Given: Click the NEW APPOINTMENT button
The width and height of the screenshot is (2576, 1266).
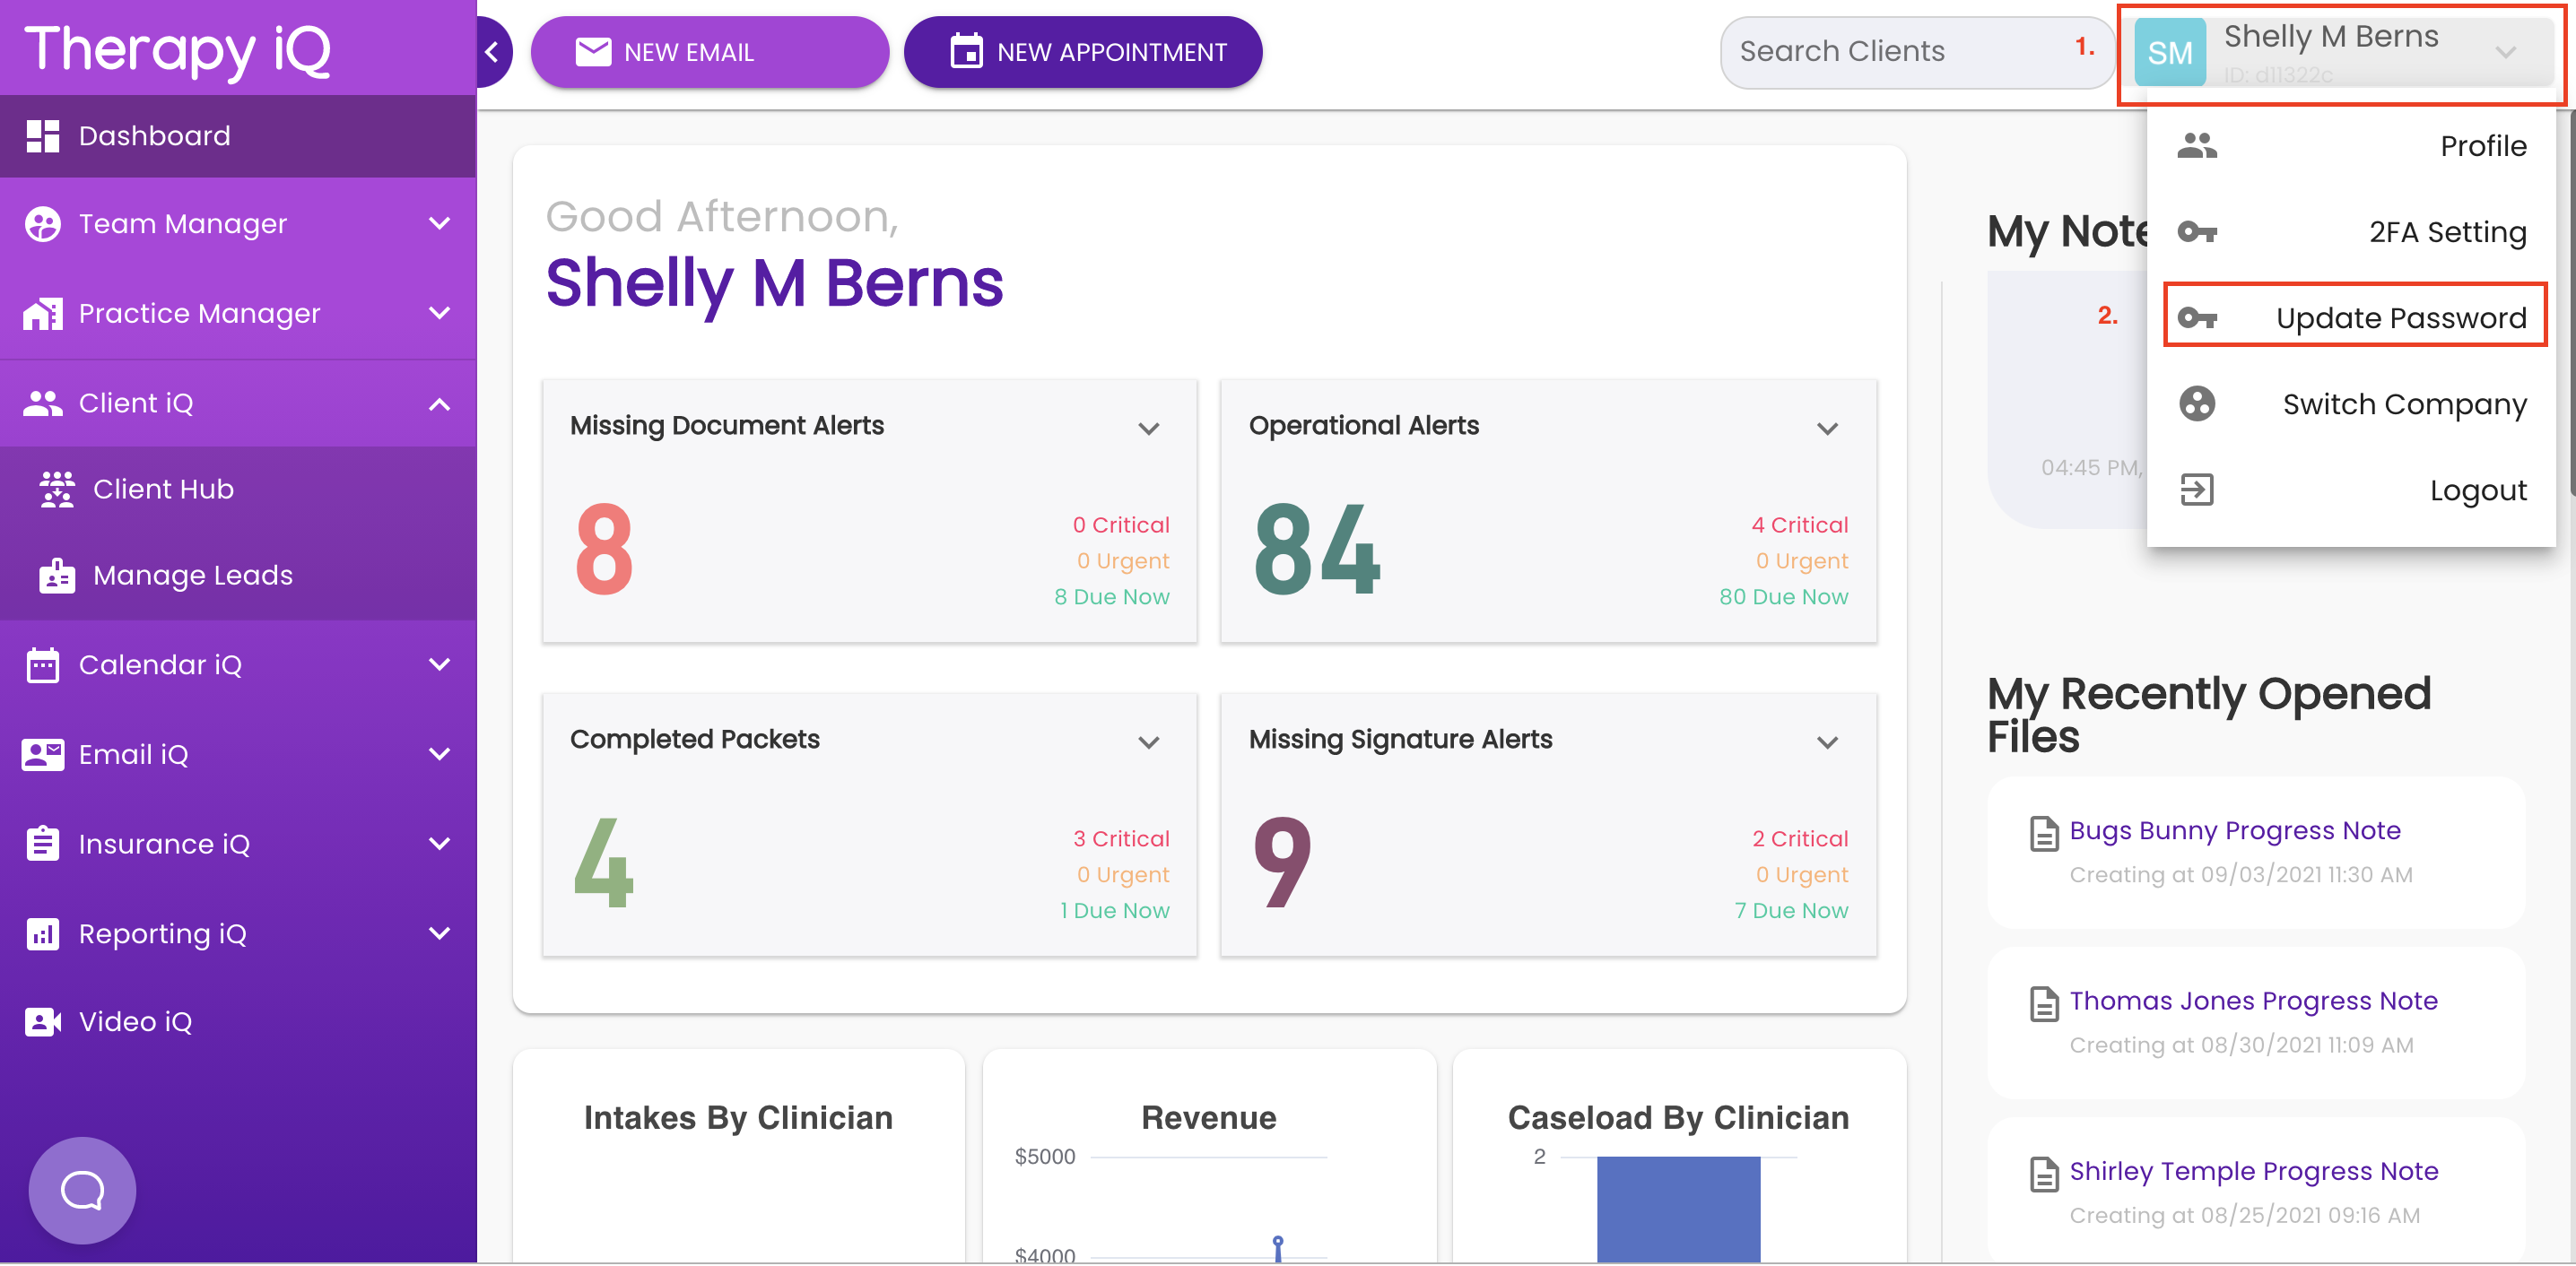Looking at the screenshot, I should 1082,52.
